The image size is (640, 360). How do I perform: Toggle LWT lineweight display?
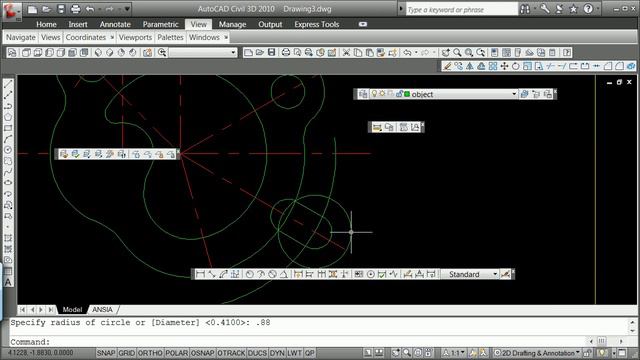(294, 353)
